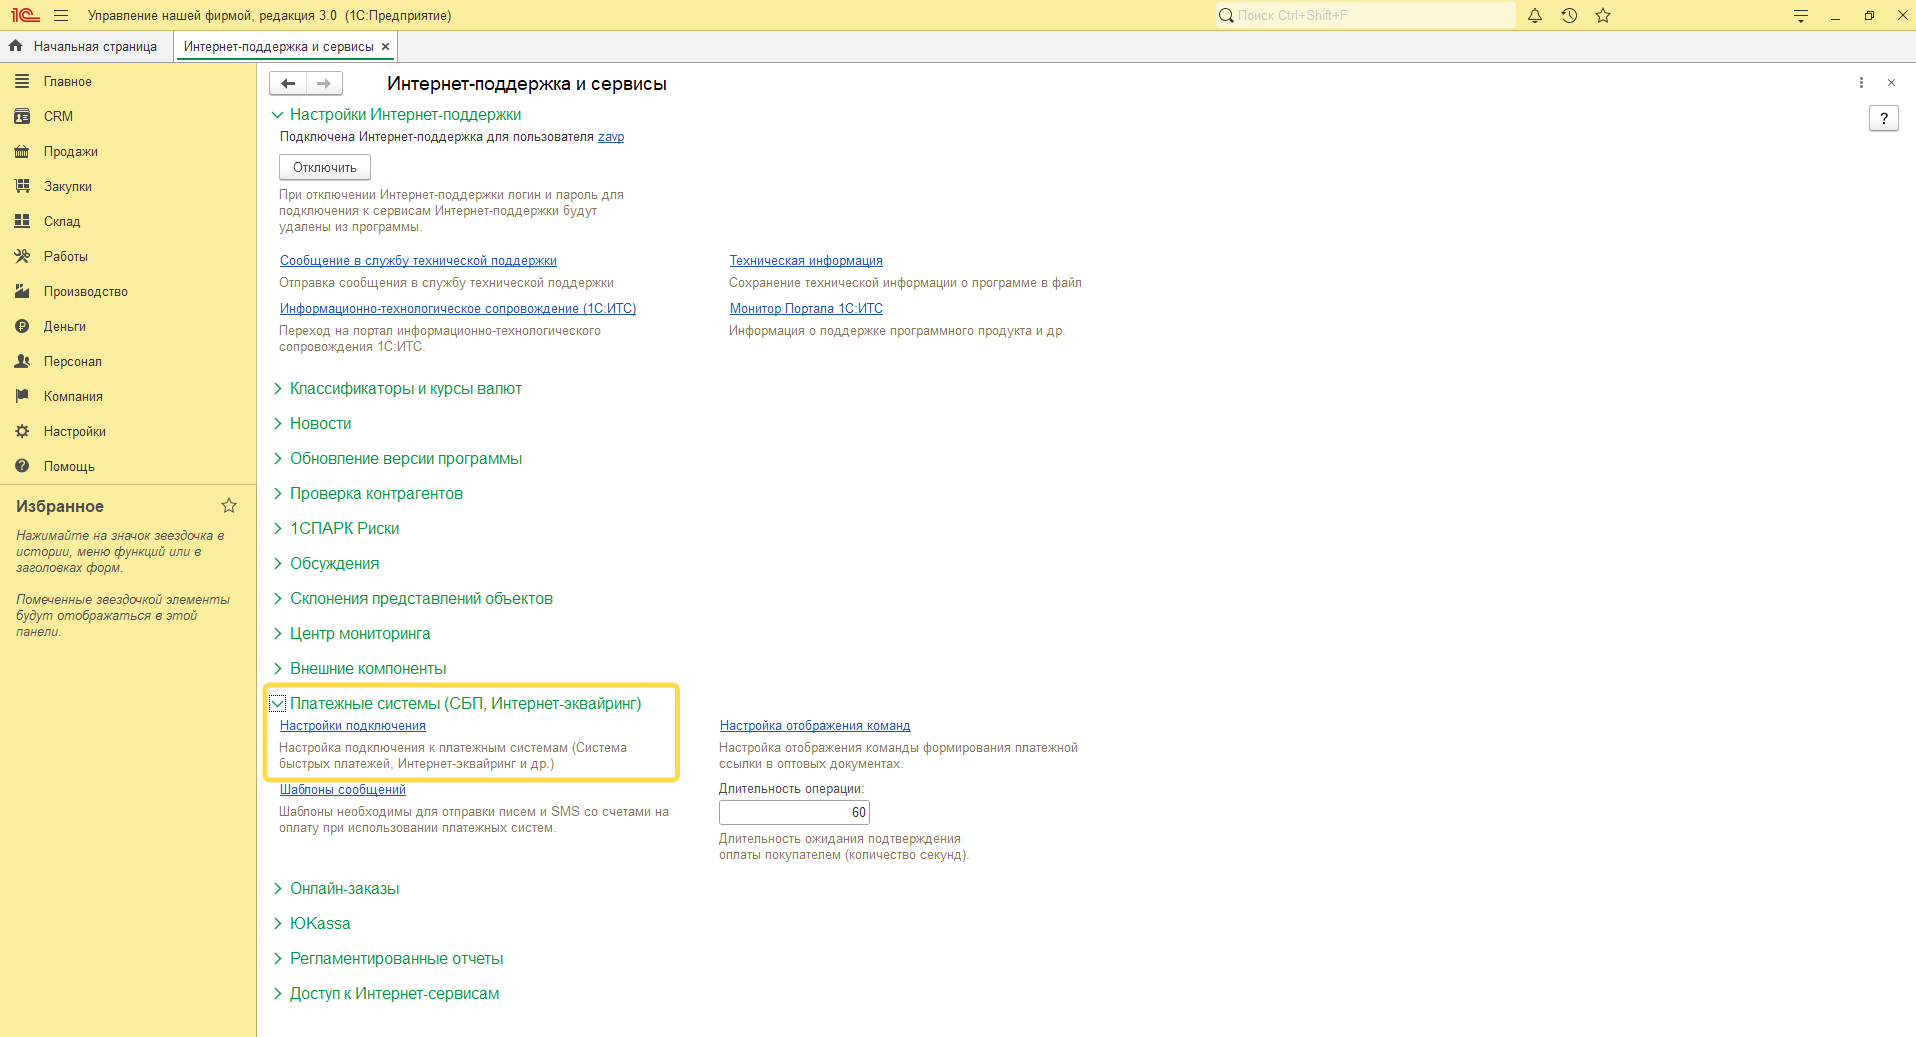
Task: Click the notifications bell icon
Action: pyautogui.click(x=1534, y=16)
